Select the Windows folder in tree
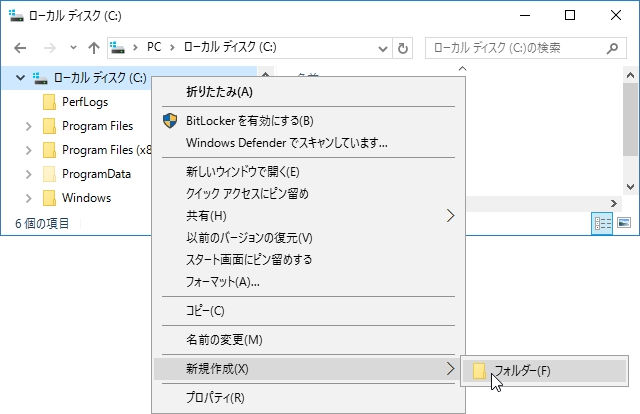Screen dimensions: 640x414 click(87, 198)
